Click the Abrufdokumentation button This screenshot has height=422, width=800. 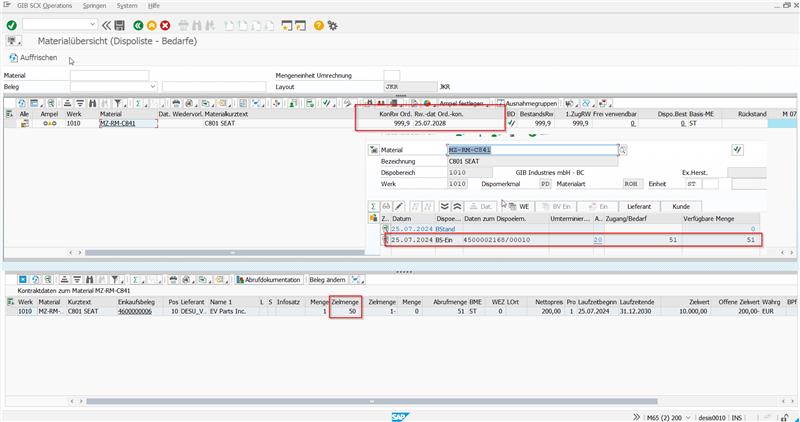(x=269, y=280)
